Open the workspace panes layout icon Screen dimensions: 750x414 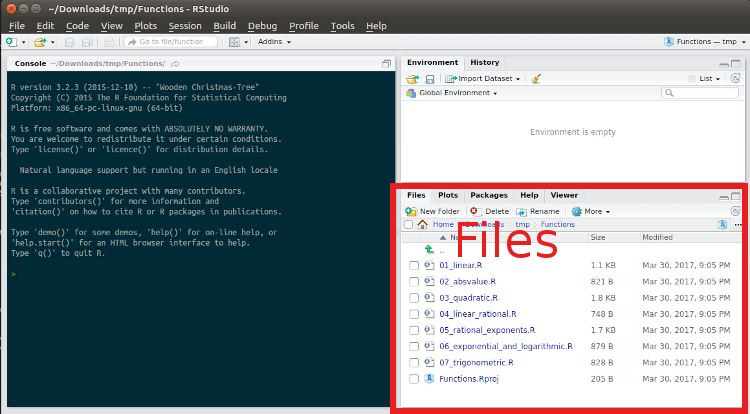[234, 42]
